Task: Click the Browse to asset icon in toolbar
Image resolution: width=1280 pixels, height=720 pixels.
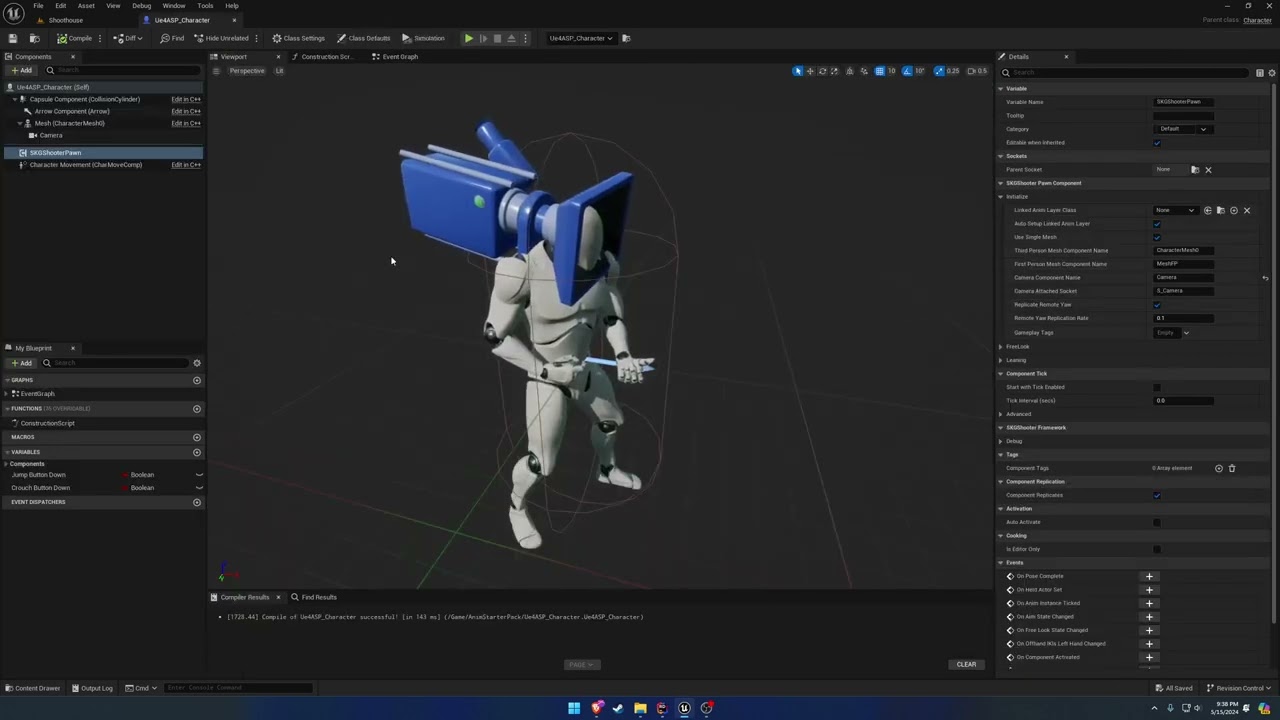Action: pyautogui.click(x=34, y=38)
